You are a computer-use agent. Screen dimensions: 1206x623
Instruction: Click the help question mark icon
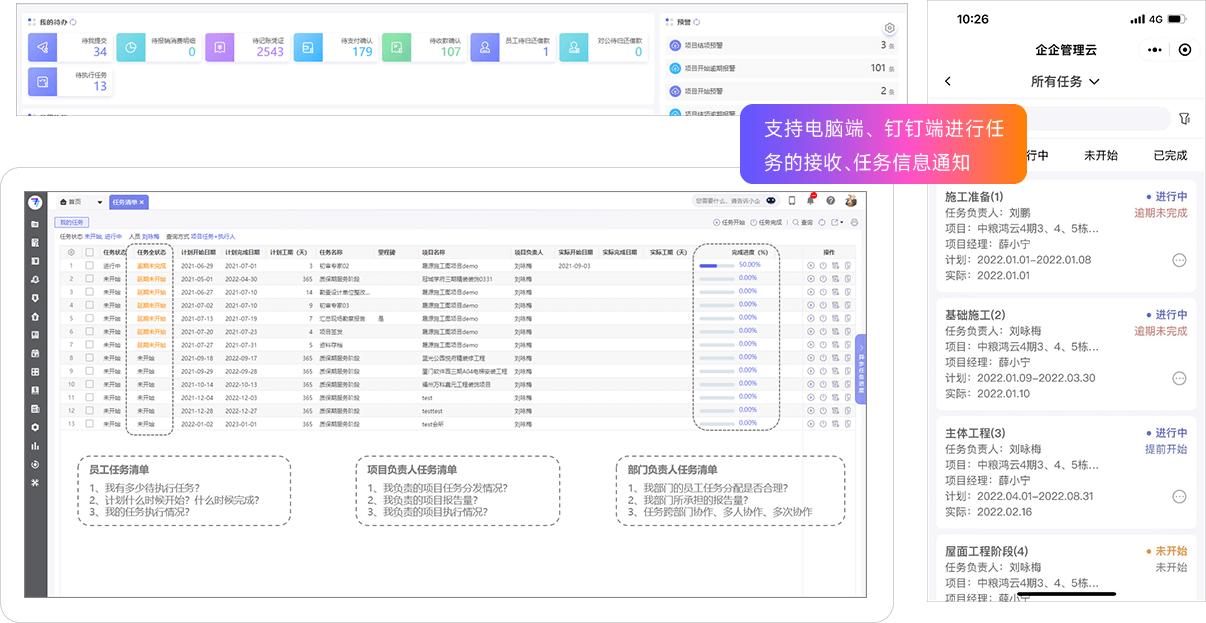tap(830, 201)
